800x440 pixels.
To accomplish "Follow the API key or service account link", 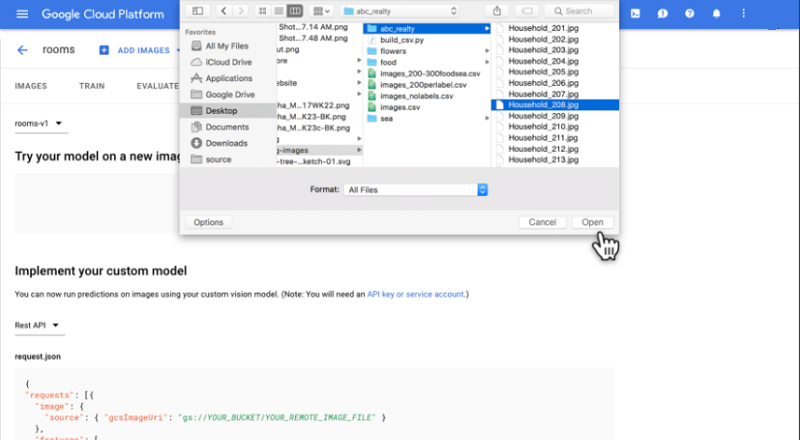I will click(x=416, y=295).
